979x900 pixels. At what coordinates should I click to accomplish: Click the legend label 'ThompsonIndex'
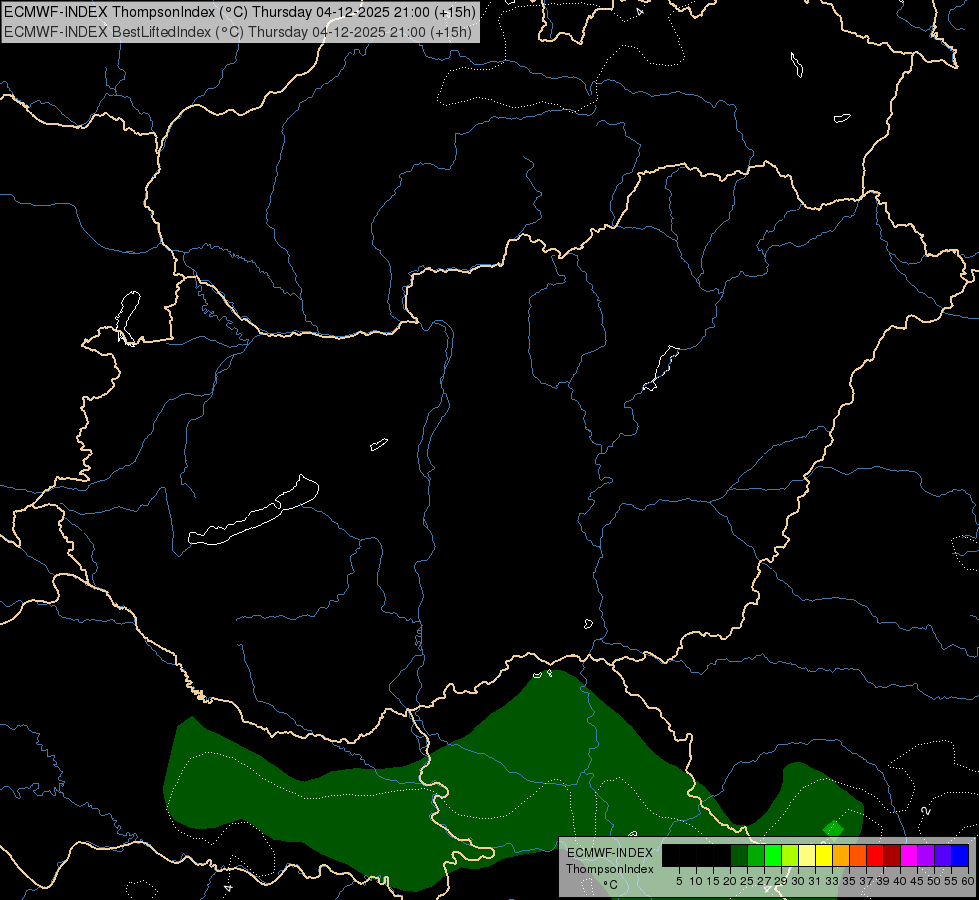(610, 869)
